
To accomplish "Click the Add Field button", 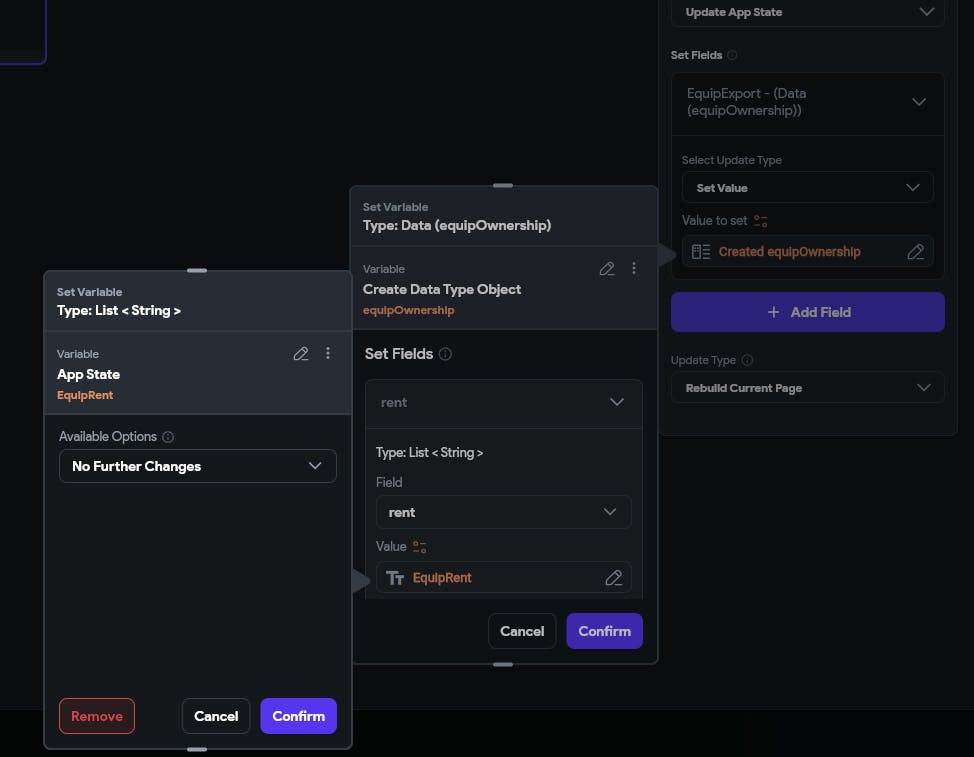I will click(807, 312).
